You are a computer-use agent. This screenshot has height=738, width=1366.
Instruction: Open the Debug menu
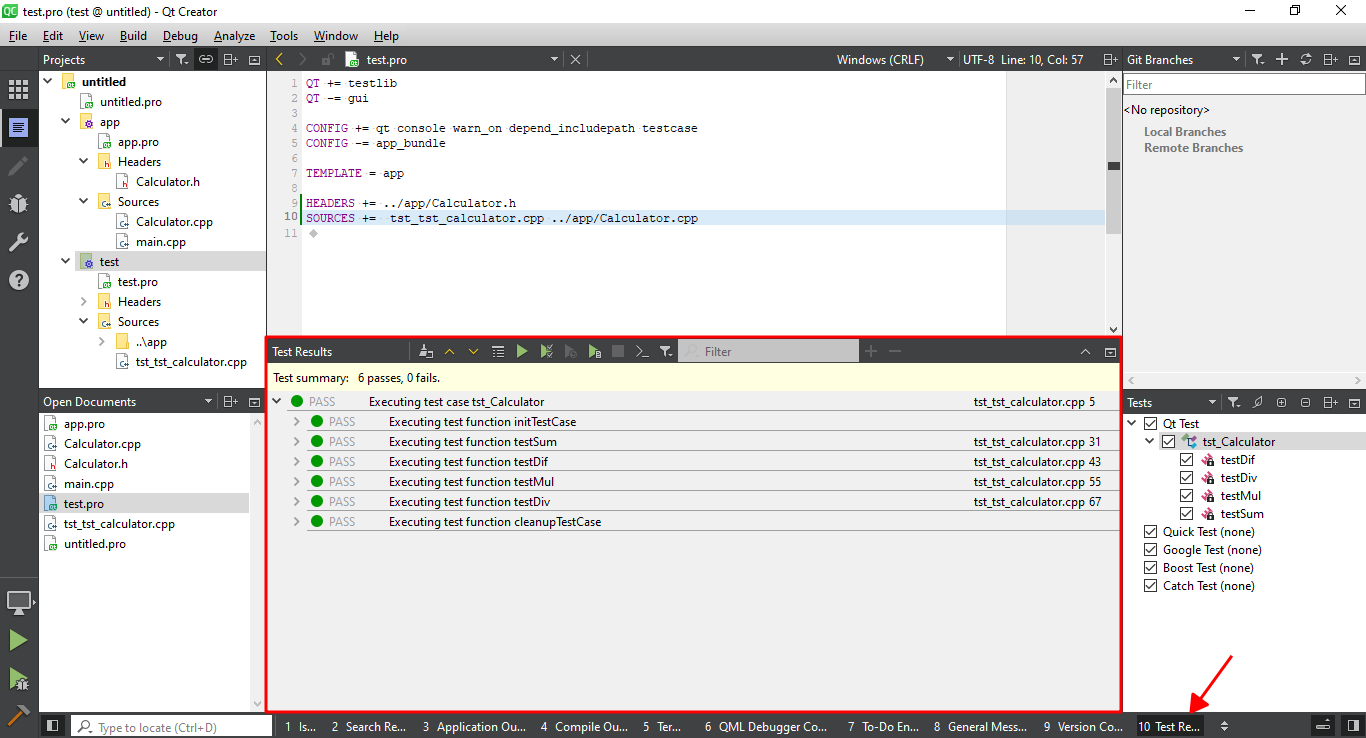pyautogui.click(x=181, y=35)
